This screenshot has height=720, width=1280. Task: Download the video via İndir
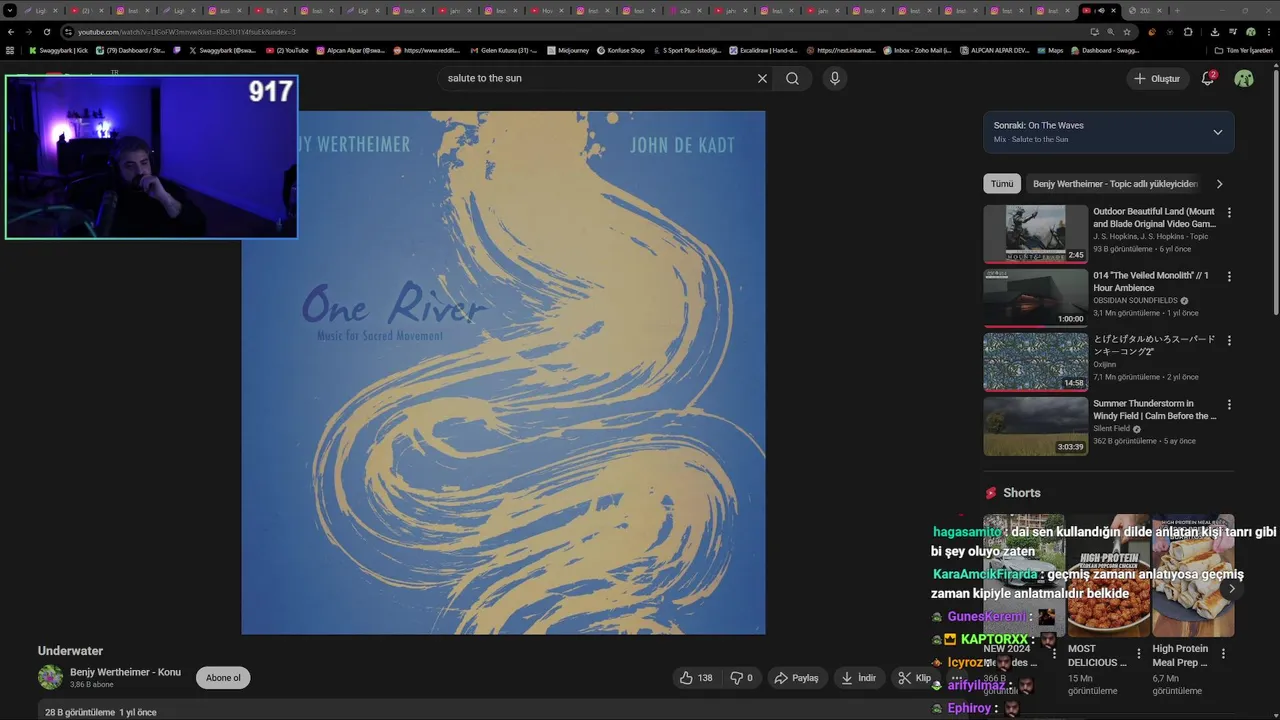pyautogui.click(x=859, y=678)
